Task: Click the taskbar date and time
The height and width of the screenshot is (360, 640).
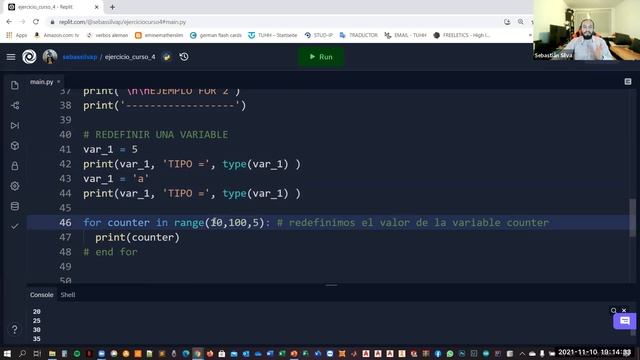Action: click(x=594, y=352)
